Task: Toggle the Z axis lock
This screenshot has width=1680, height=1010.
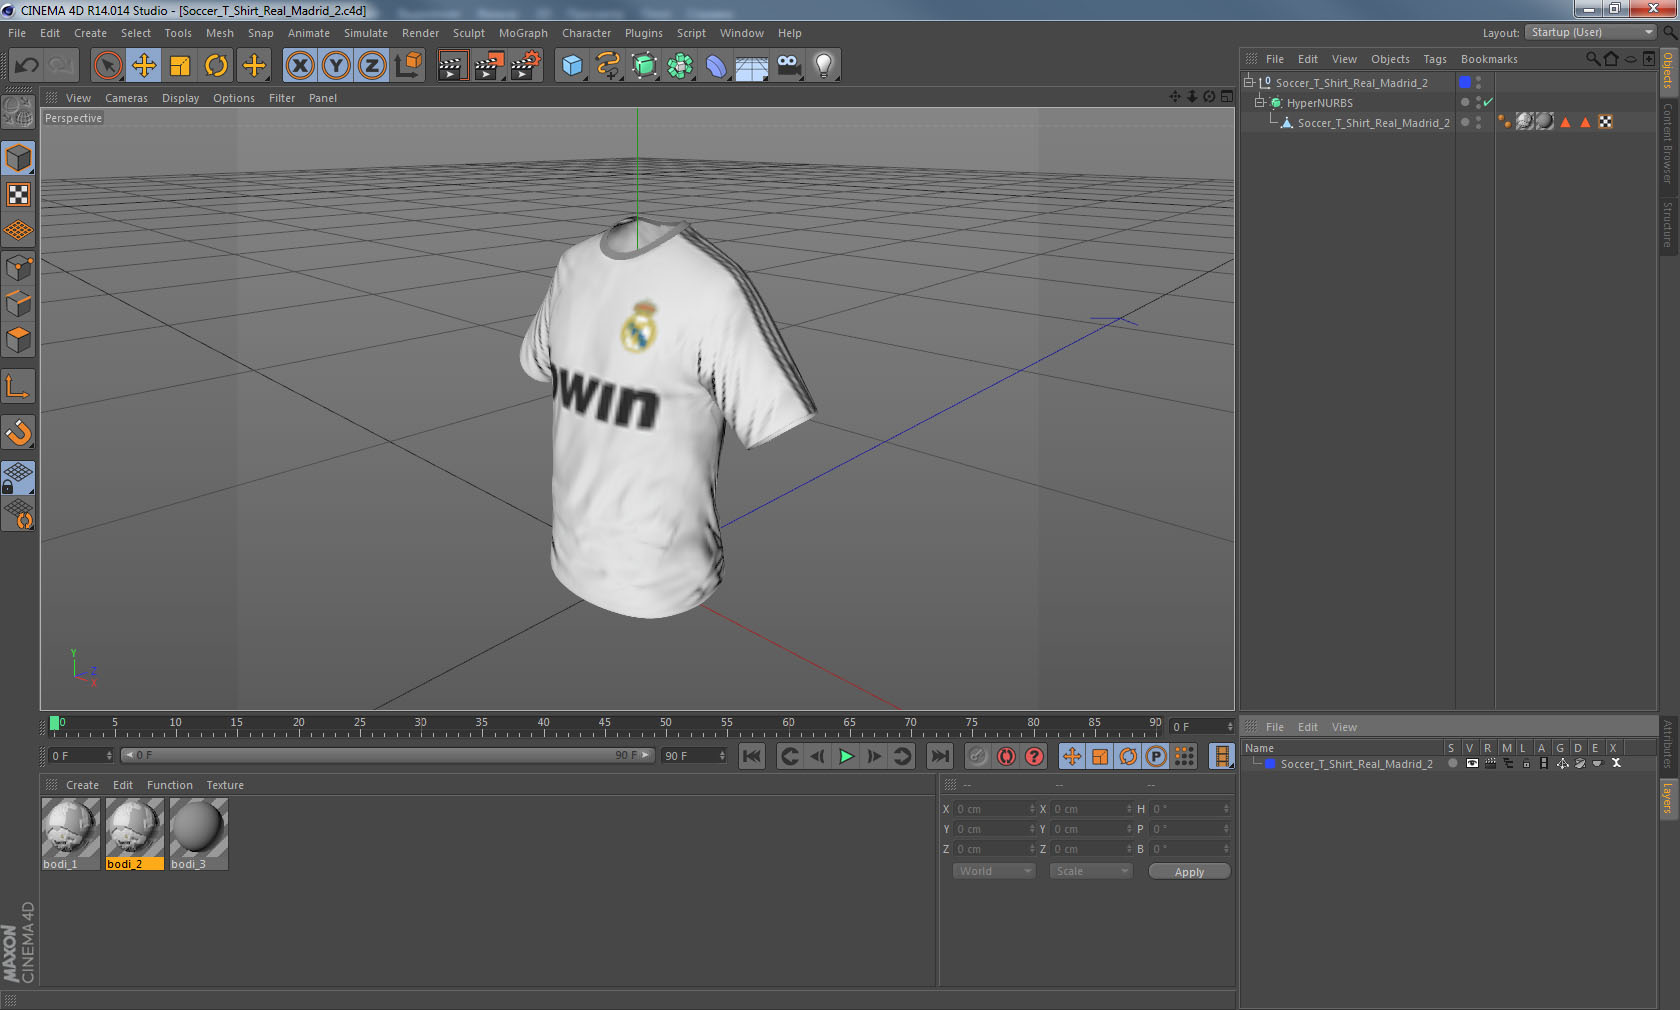Action: click(372, 66)
